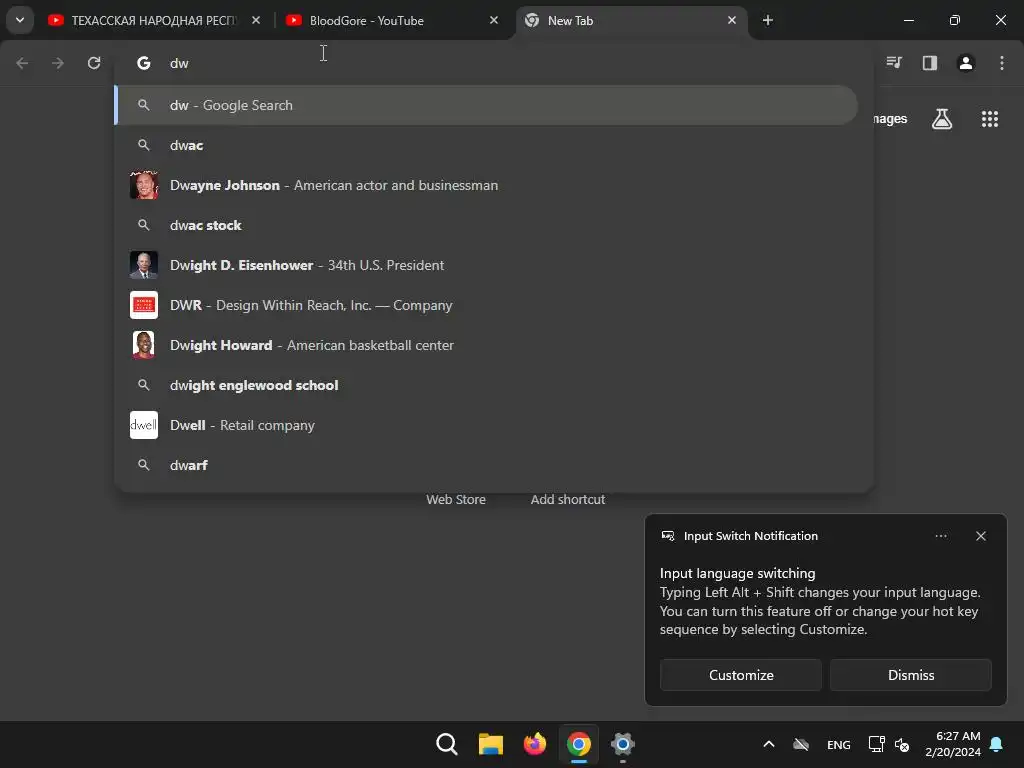1024x768 pixels.
Task: Open the Web Store shortcut
Action: tap(456, 500)
